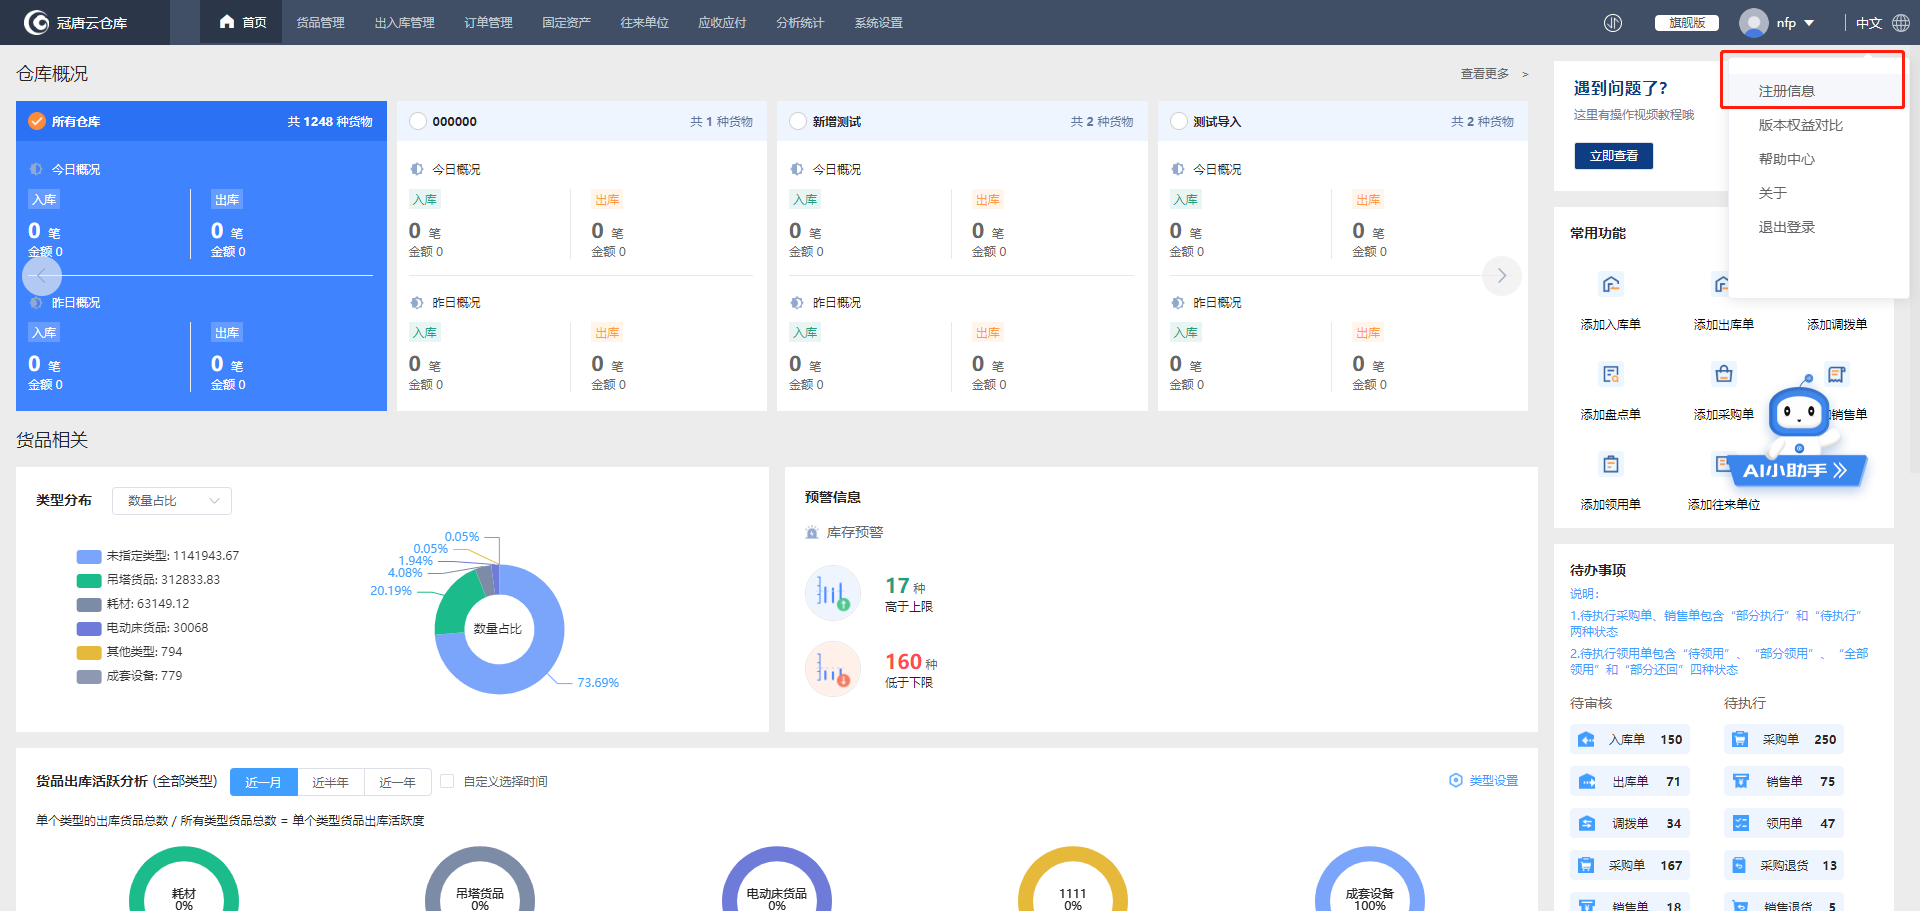Click the user avatar icon

coord(1753,22)
